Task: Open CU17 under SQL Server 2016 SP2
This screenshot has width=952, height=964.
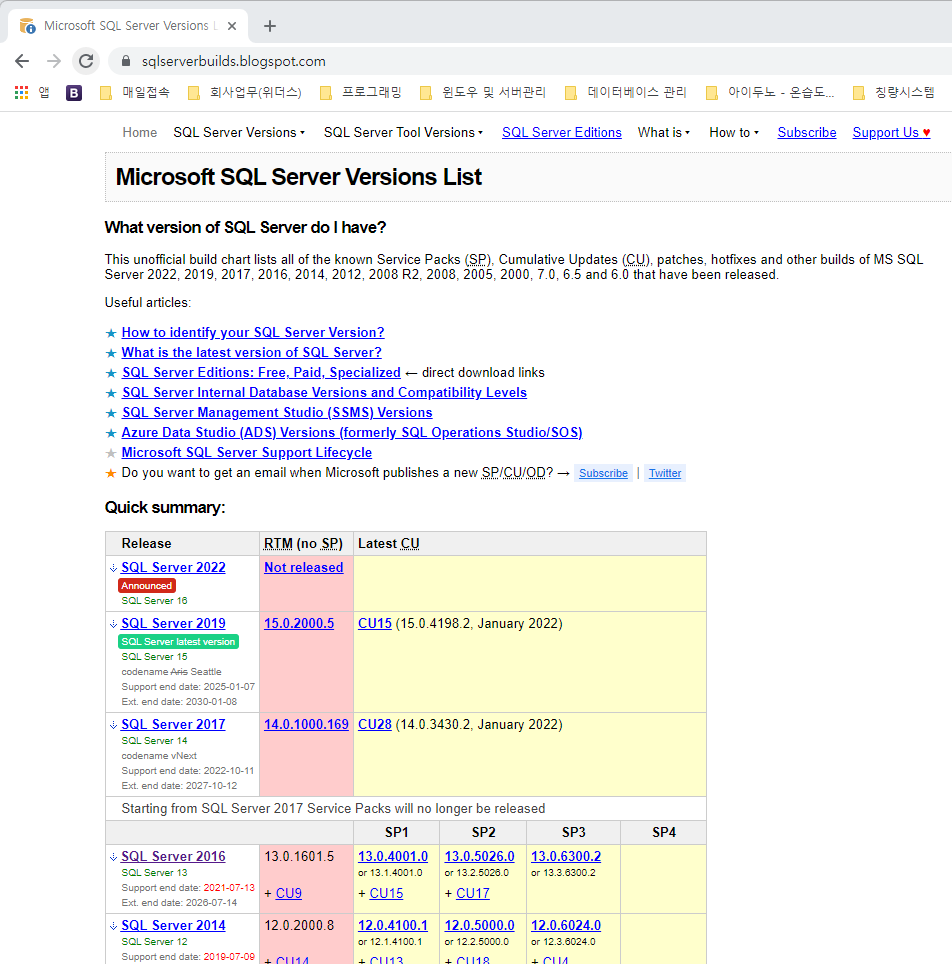Action: (473, 893)
